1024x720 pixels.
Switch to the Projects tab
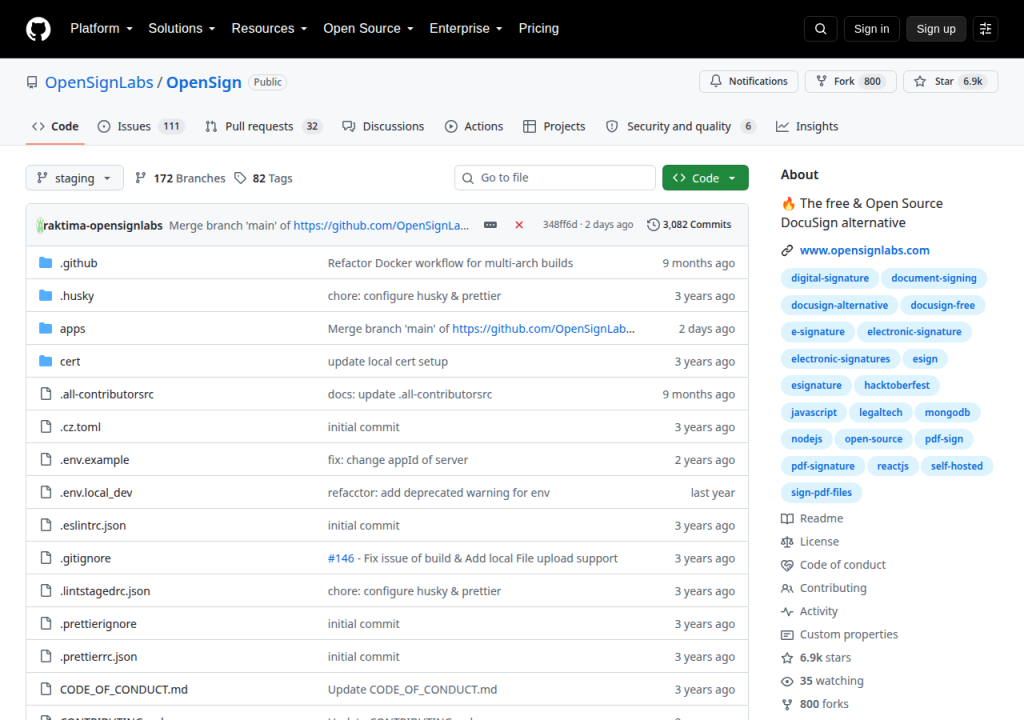554,126
